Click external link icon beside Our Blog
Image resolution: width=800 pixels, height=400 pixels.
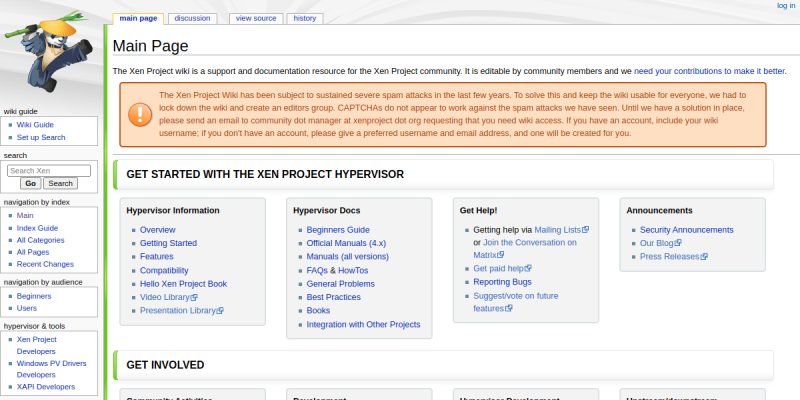[678, 243]
